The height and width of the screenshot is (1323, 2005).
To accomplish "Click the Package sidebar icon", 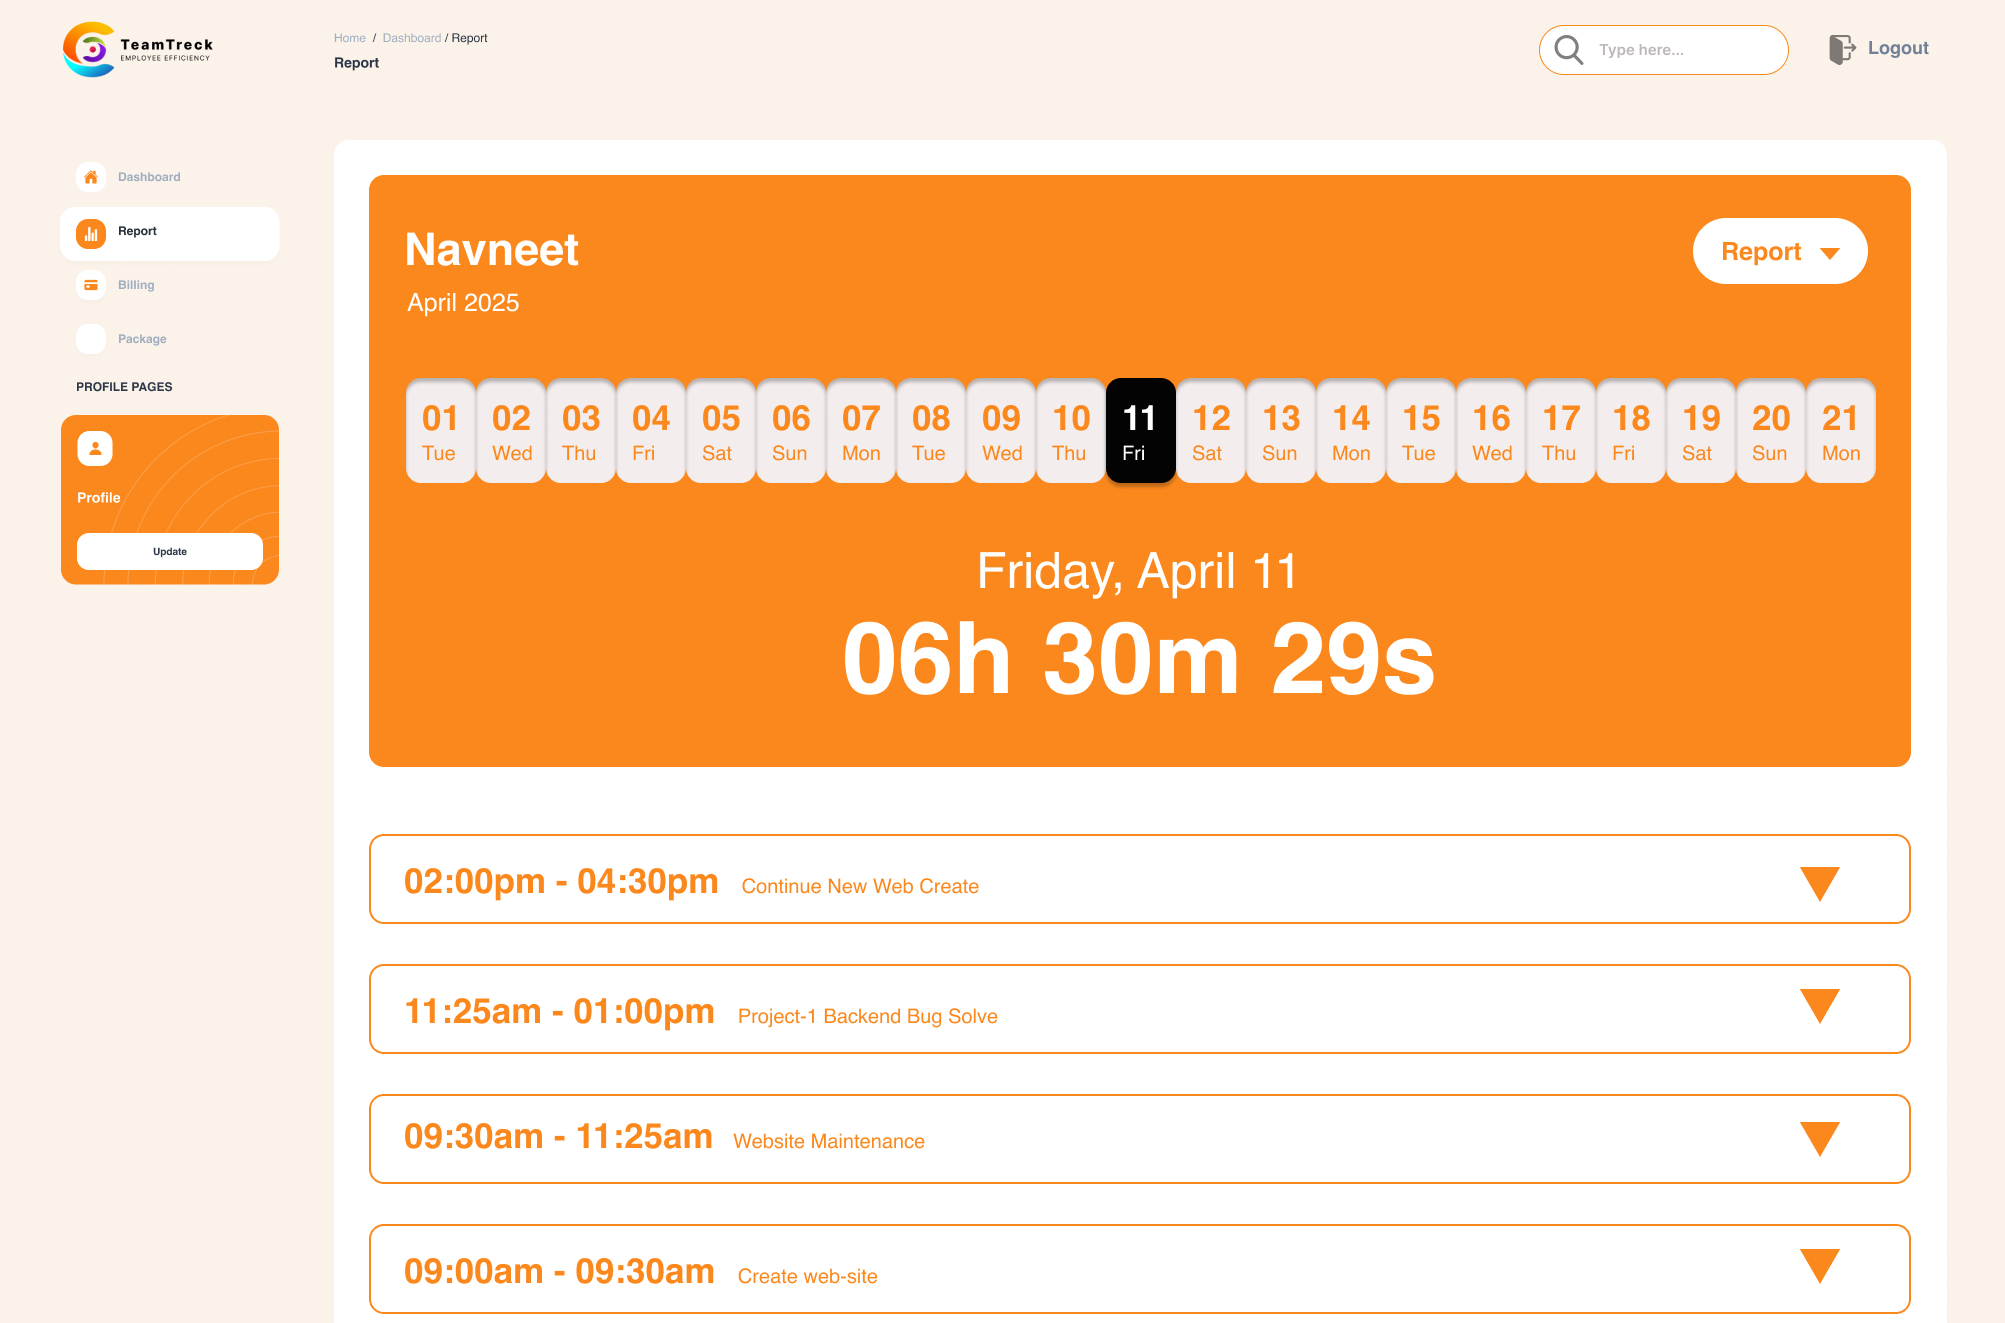I will (91, 339).
